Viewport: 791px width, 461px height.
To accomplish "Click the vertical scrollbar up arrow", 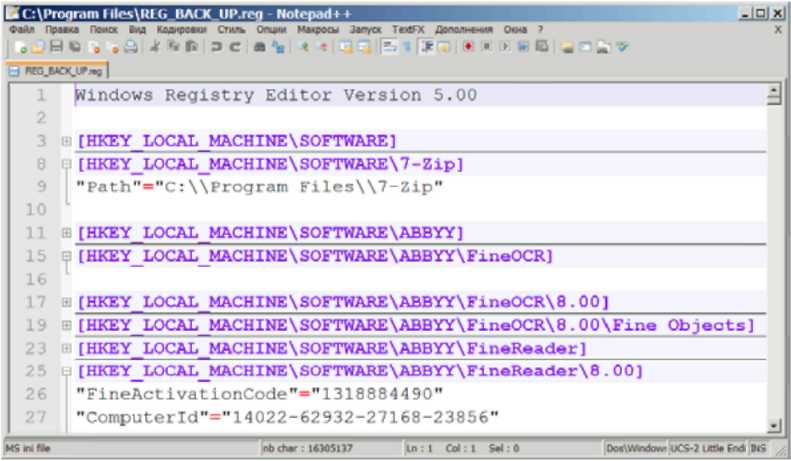I will tap(774, 91).
